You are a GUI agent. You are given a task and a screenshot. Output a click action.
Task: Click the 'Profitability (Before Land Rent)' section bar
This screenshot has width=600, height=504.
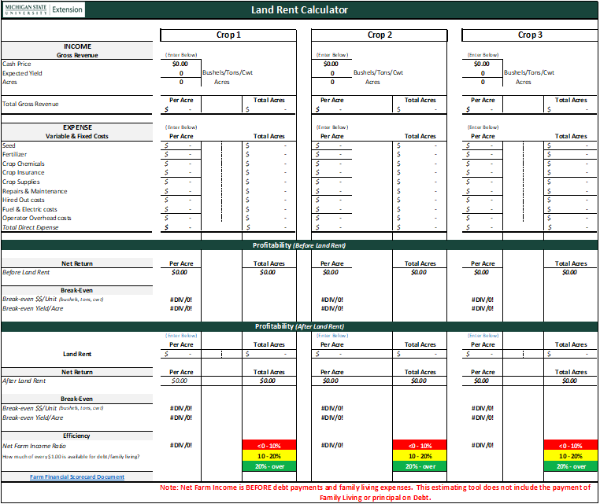pos(299,244)
